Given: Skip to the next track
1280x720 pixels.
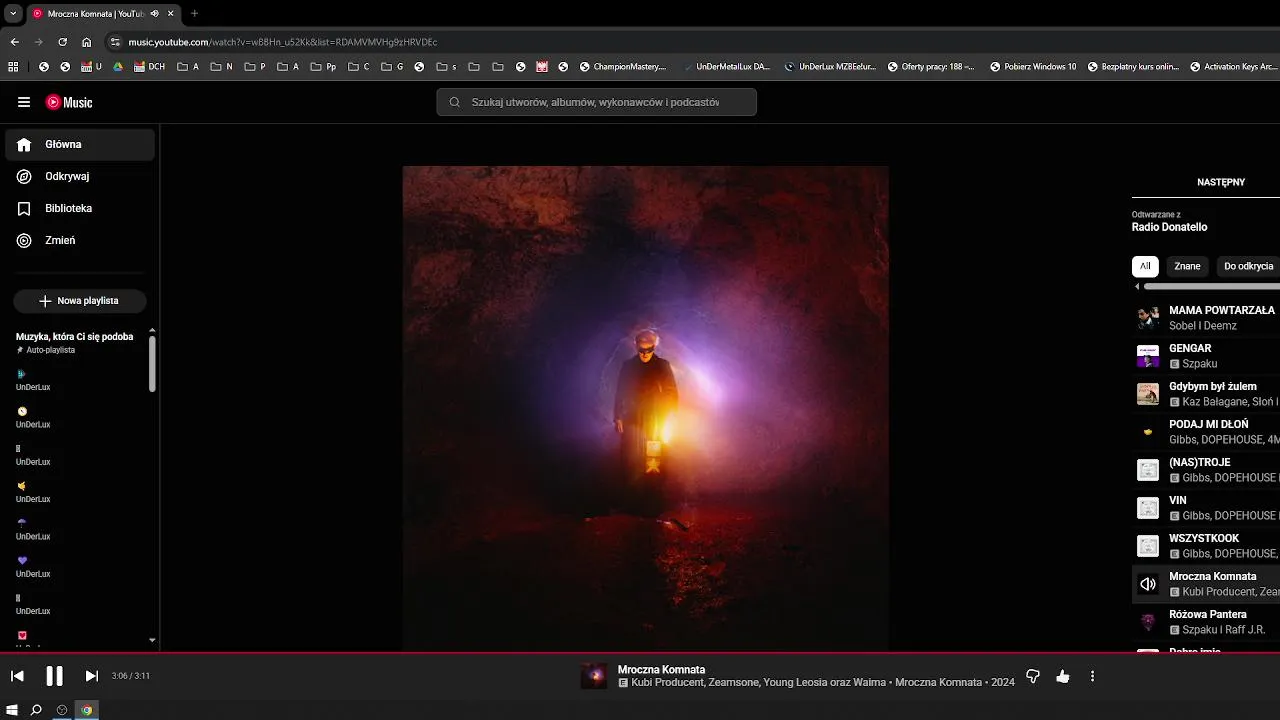Looking at the screenshot, I should [91, 676].
